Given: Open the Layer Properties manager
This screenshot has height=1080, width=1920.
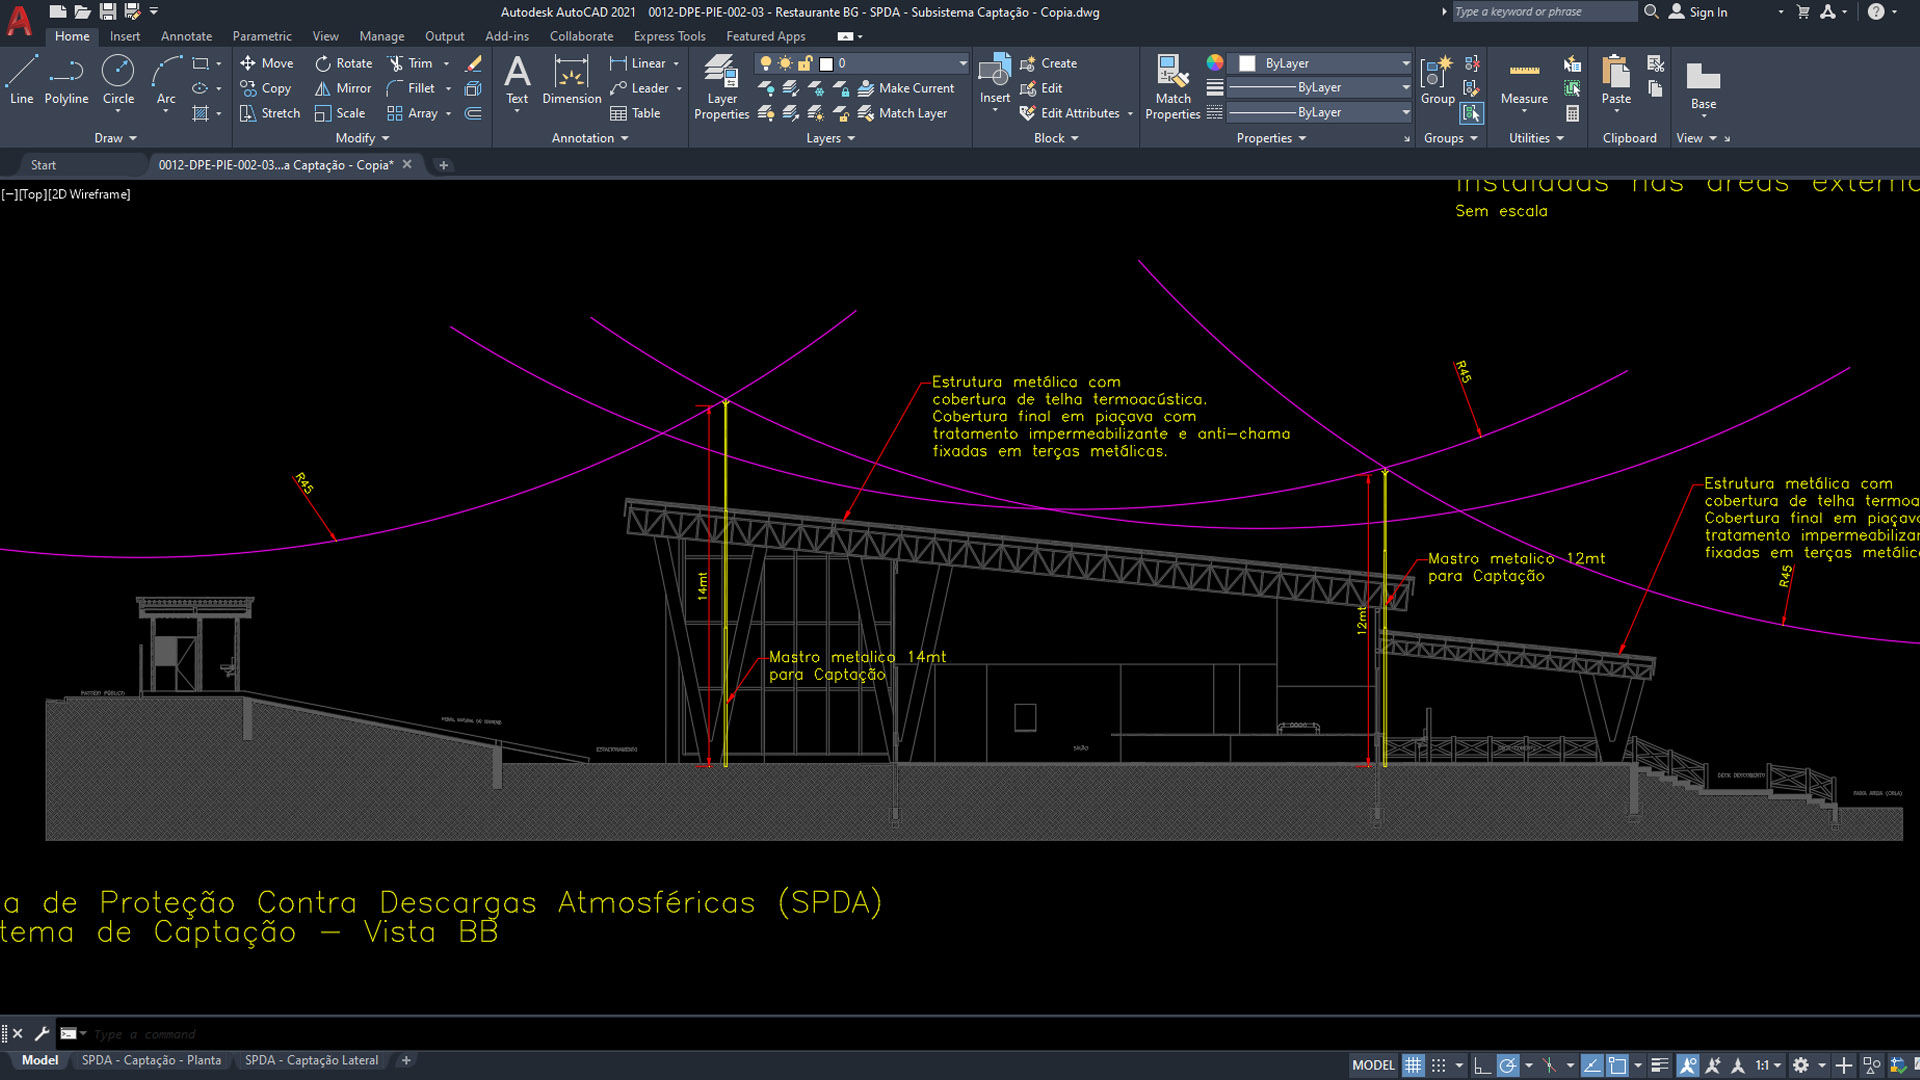Looking at the screenshot, I should click(x=721, y=88).
